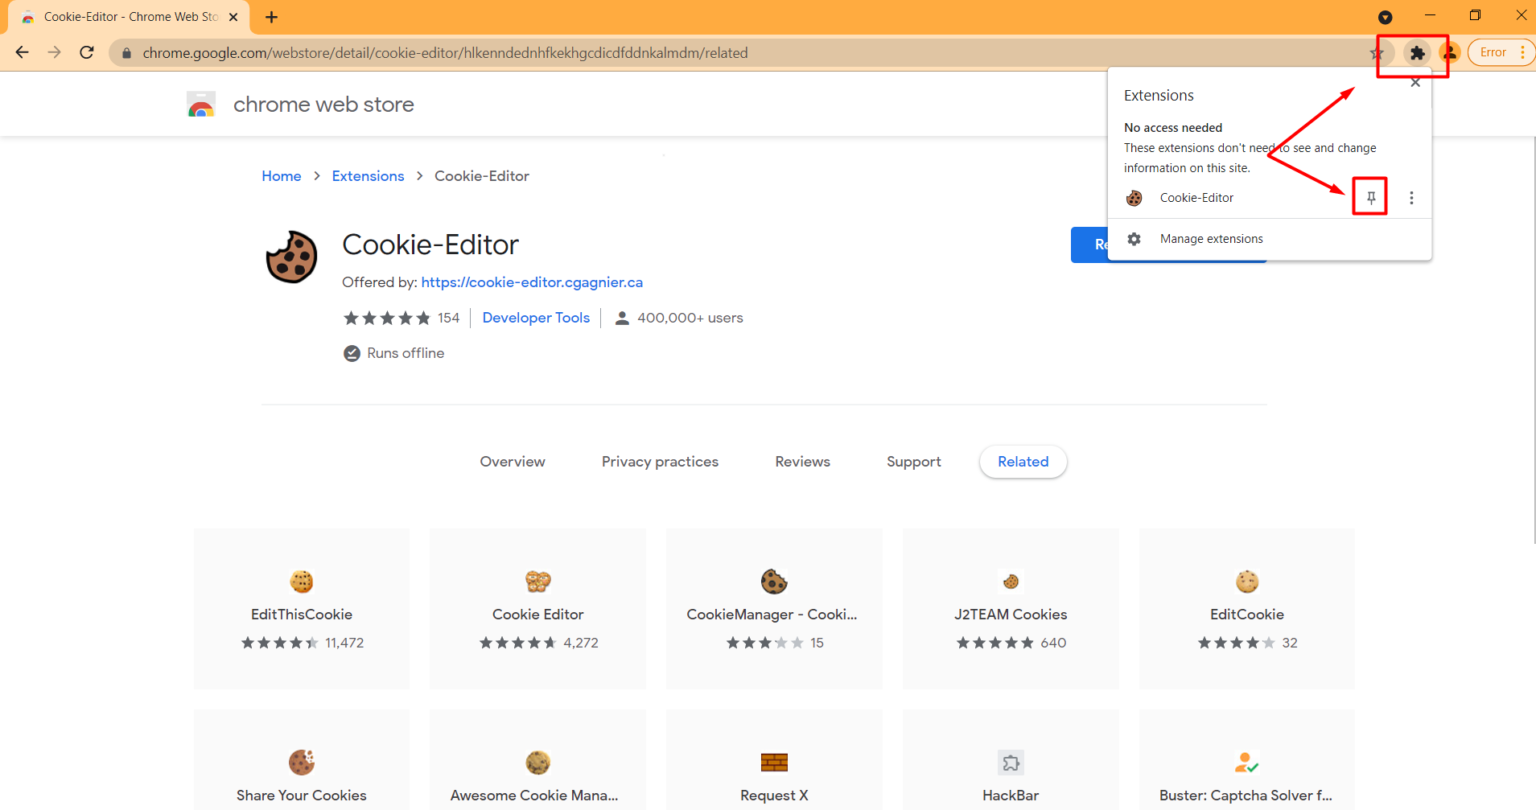The image size is (1536, 810).
Task: Click the HackBar flask icon
Action: pyautogui.click(x=1010, y=762)
